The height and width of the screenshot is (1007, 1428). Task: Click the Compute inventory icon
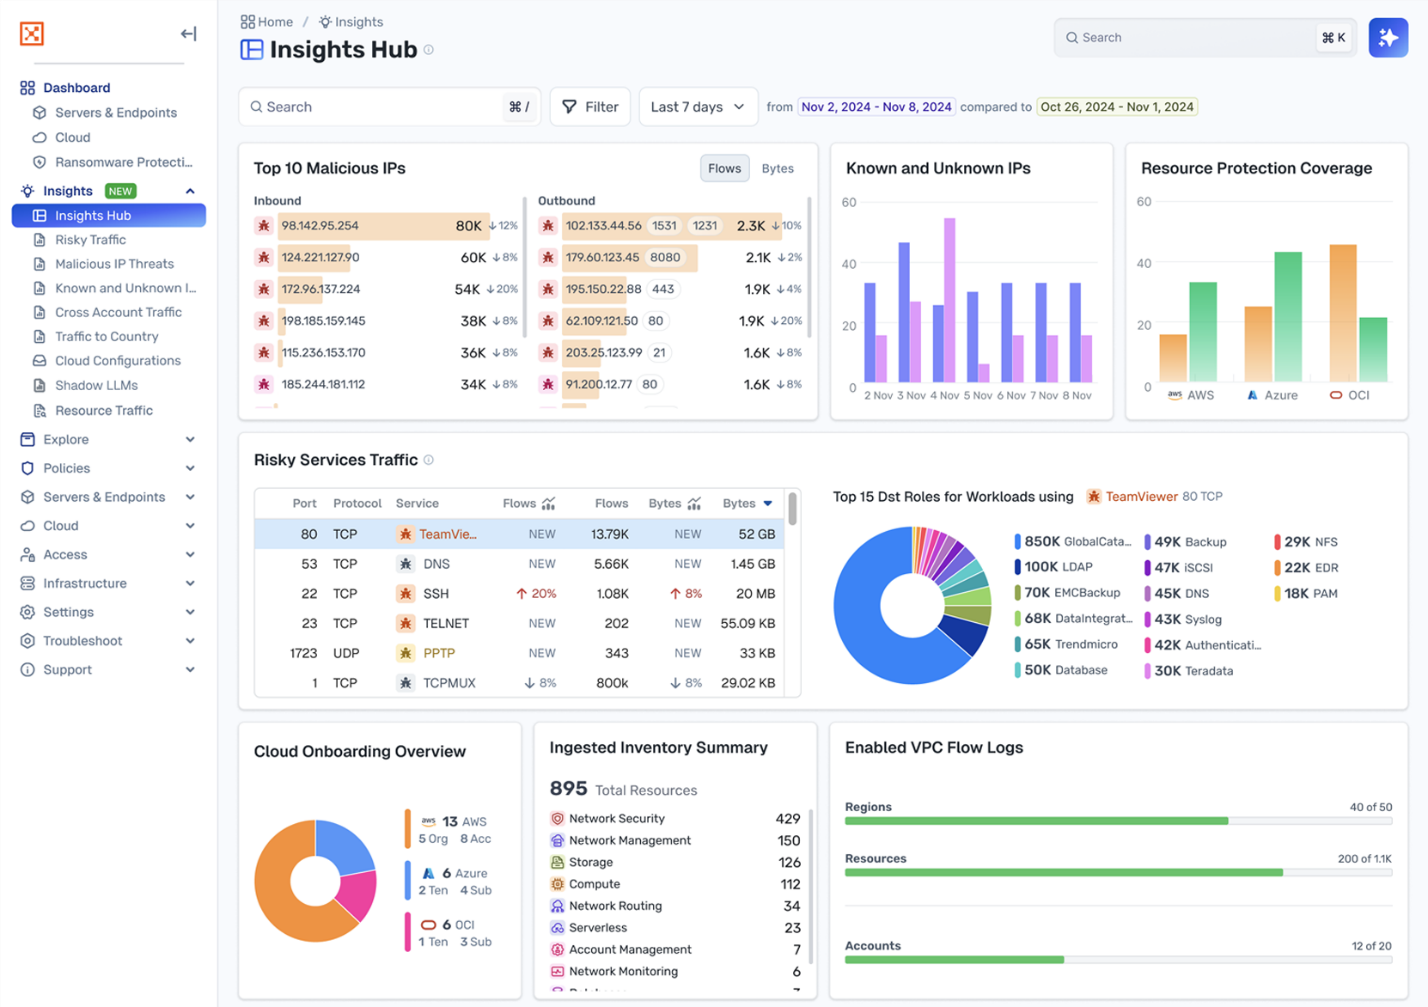(x=557, y=884)
